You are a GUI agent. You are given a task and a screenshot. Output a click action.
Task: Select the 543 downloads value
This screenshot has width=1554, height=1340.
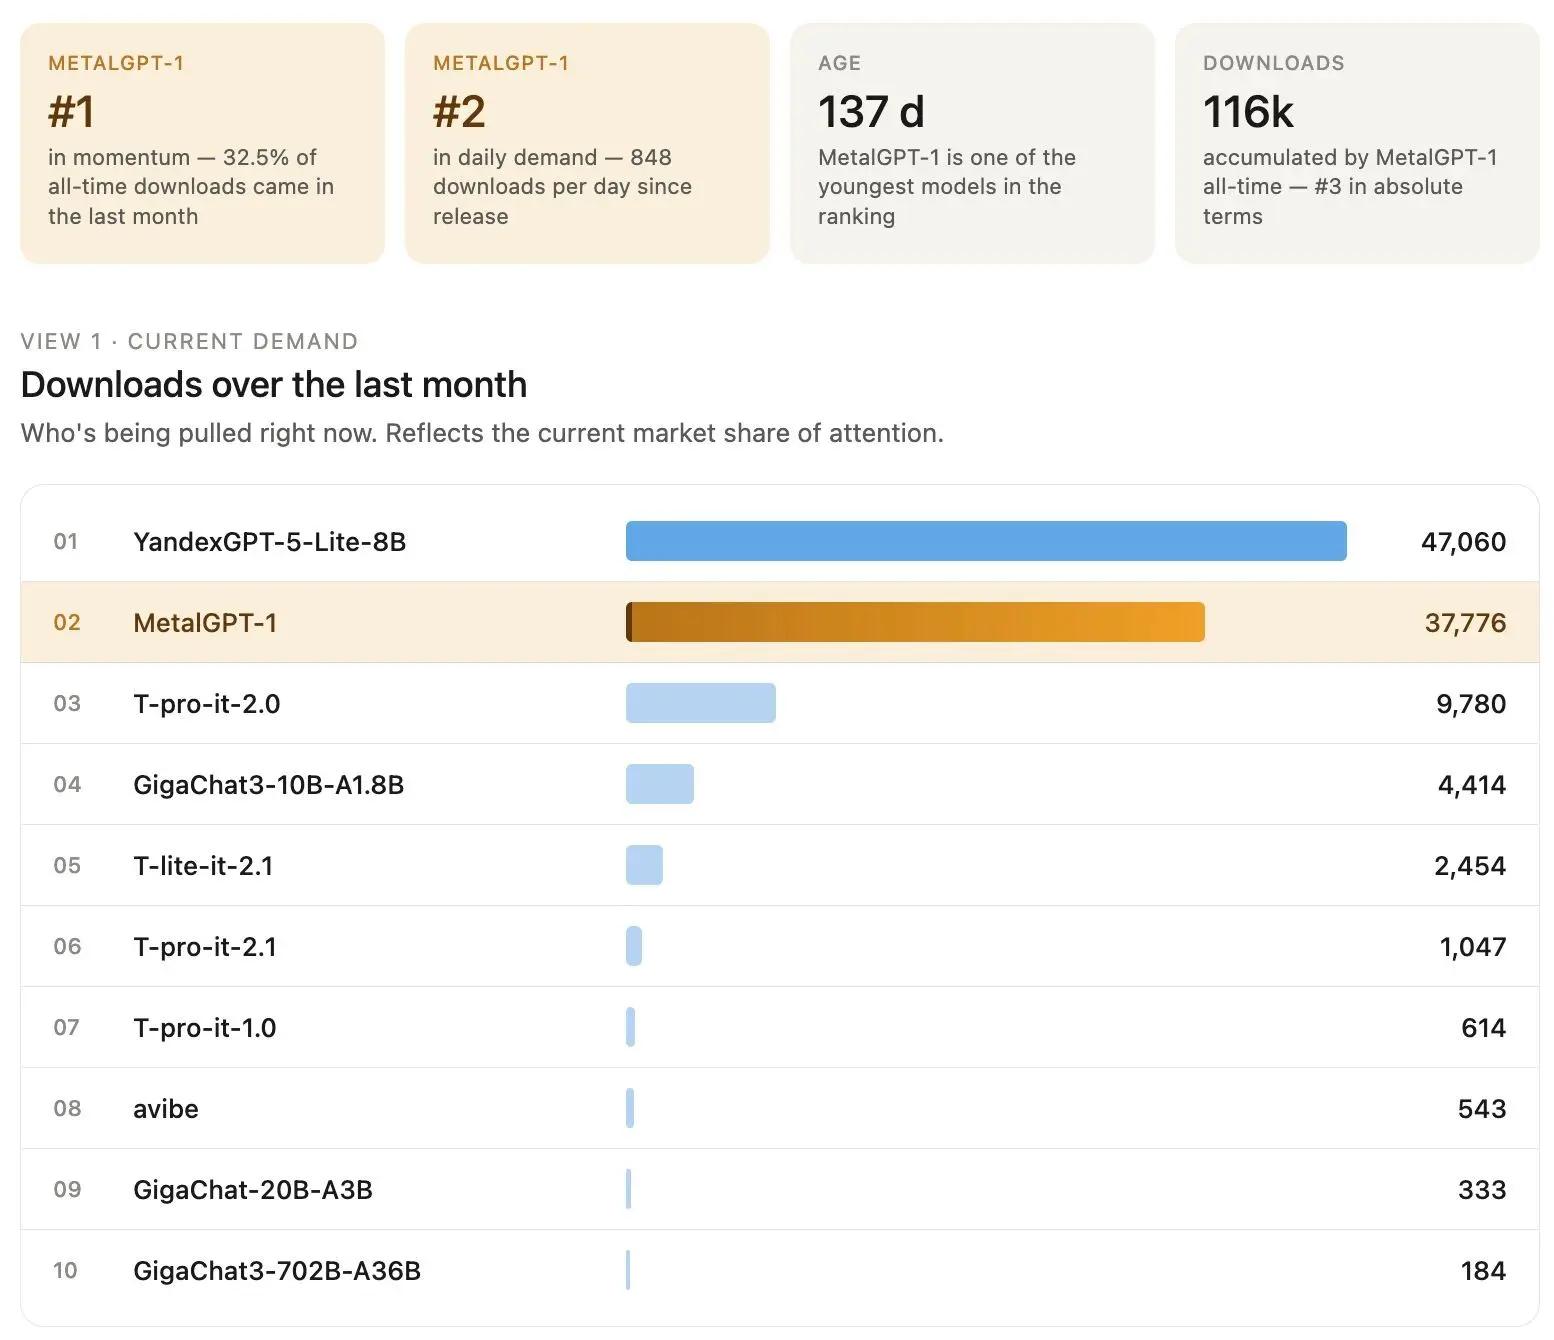[x=1482, y=1109]
